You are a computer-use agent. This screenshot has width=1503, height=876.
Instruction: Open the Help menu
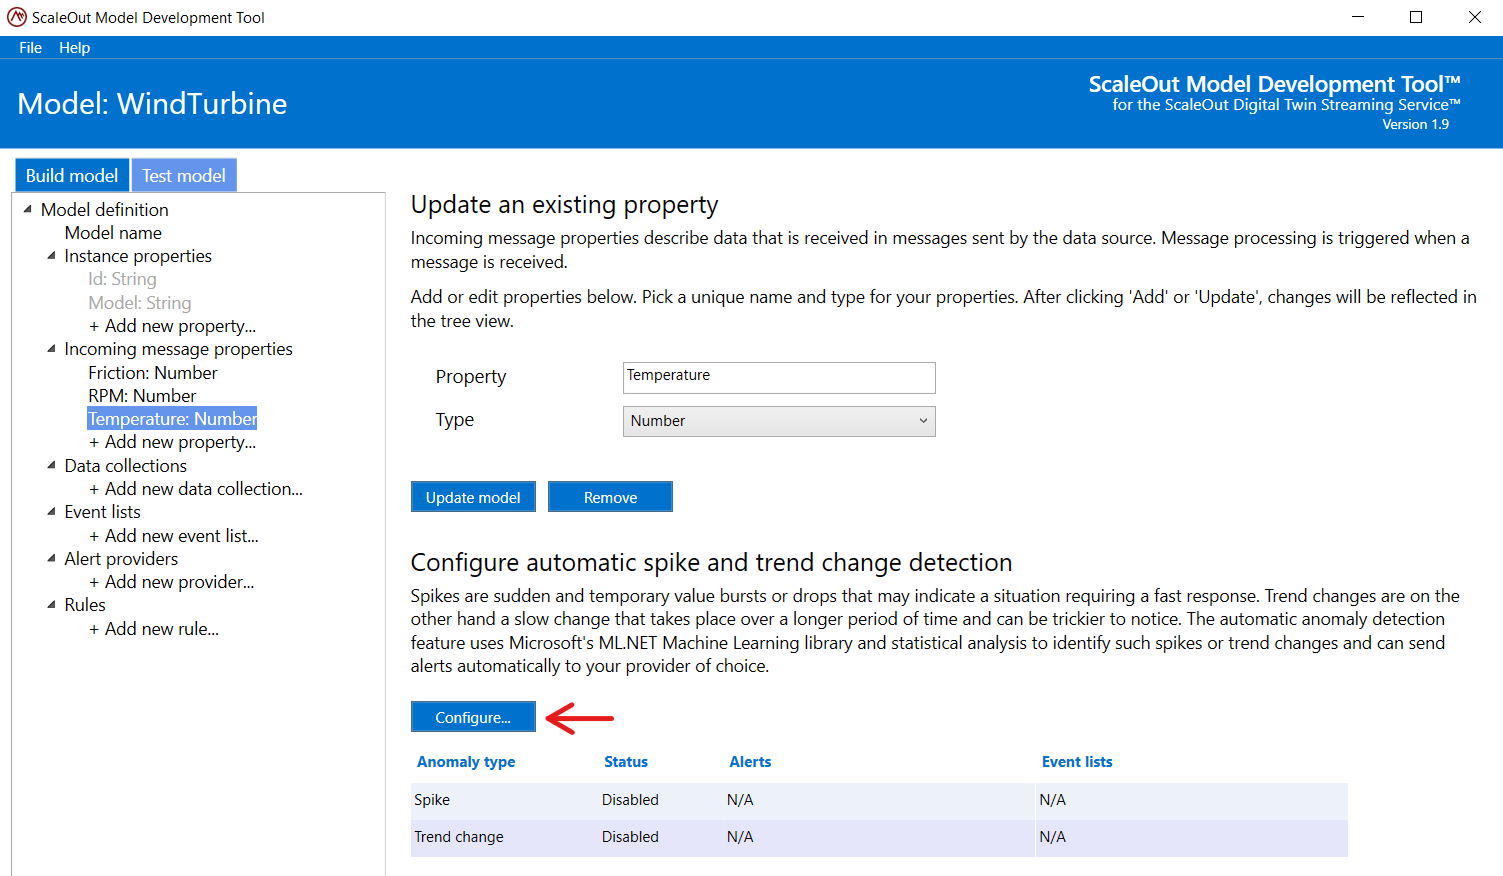(74, 47)
